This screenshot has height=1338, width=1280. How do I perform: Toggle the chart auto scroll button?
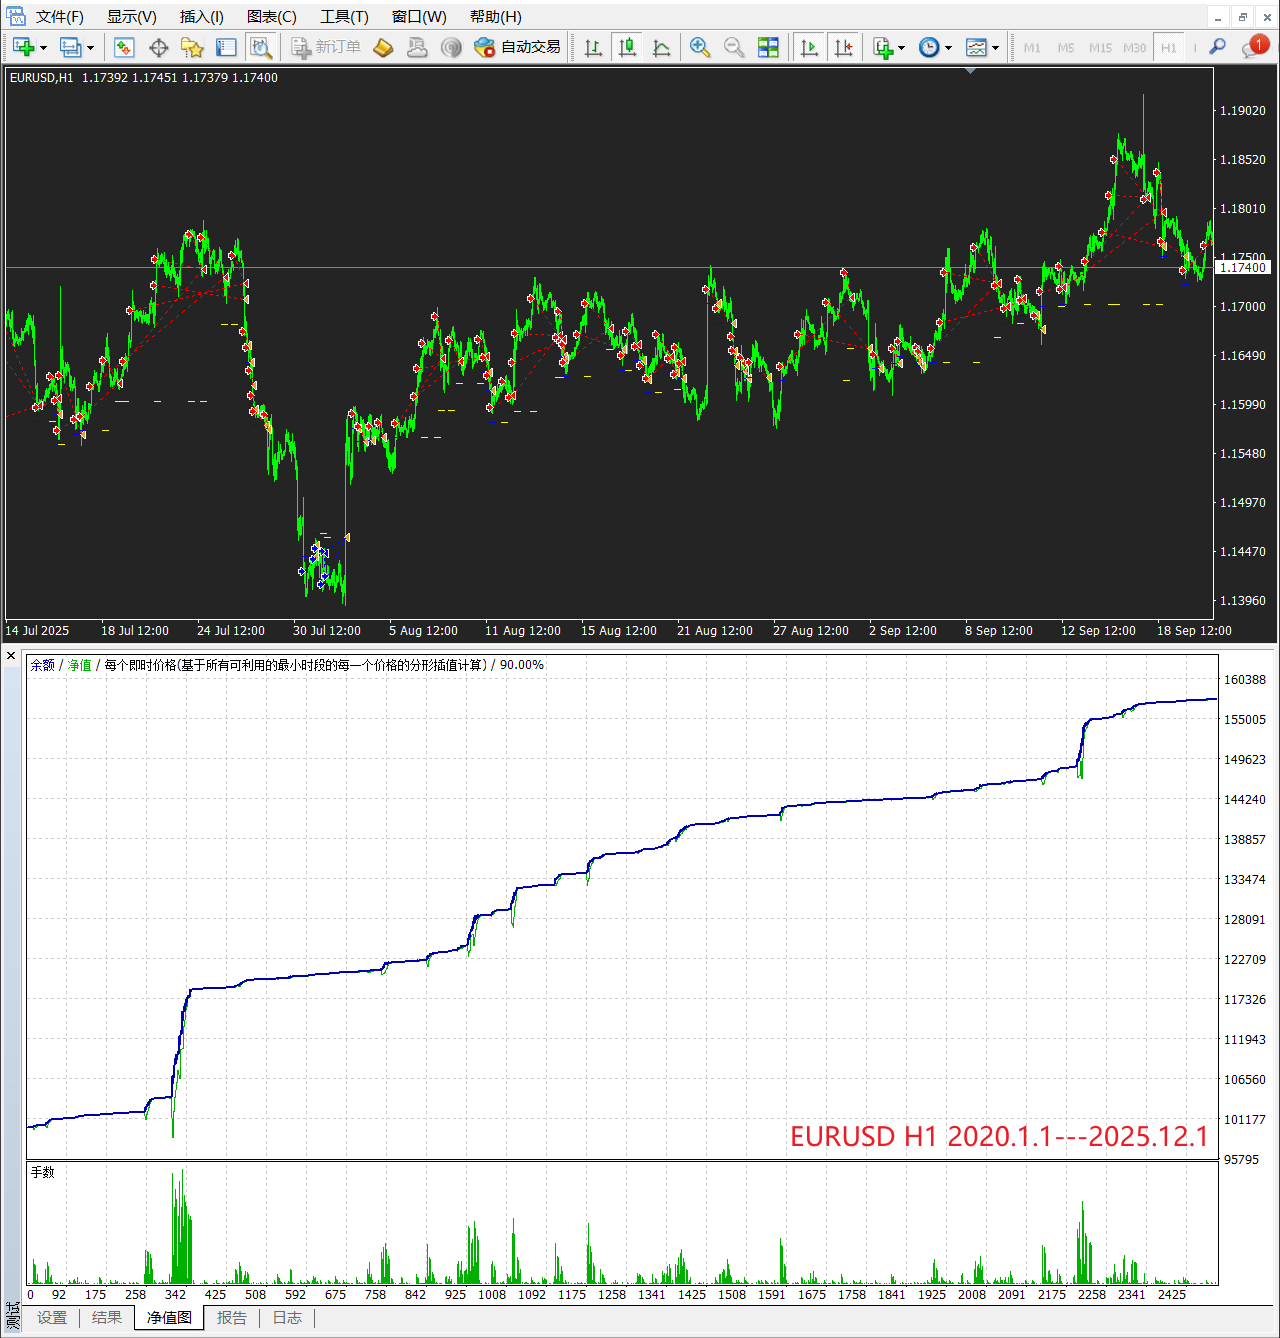[809, 47]
